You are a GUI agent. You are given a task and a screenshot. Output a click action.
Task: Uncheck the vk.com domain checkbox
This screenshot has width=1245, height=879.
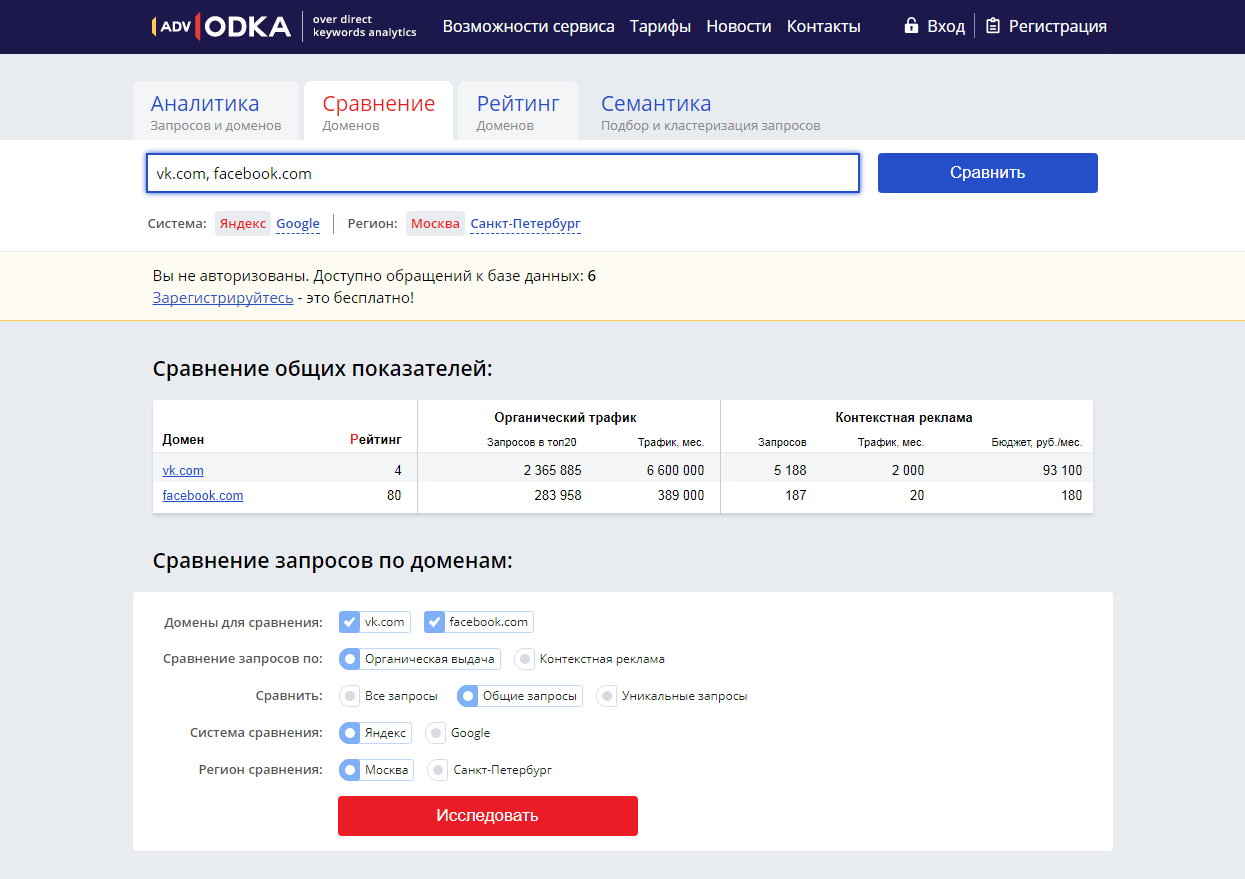click(x=351, y=621)
